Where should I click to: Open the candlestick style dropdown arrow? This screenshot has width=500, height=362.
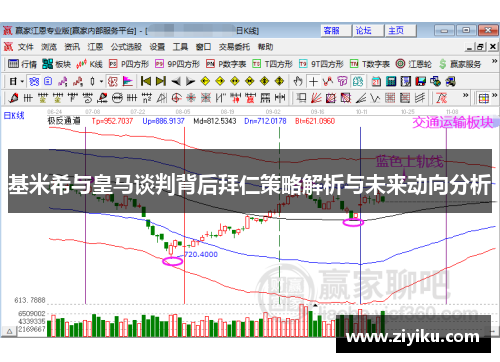click(101, 81)
